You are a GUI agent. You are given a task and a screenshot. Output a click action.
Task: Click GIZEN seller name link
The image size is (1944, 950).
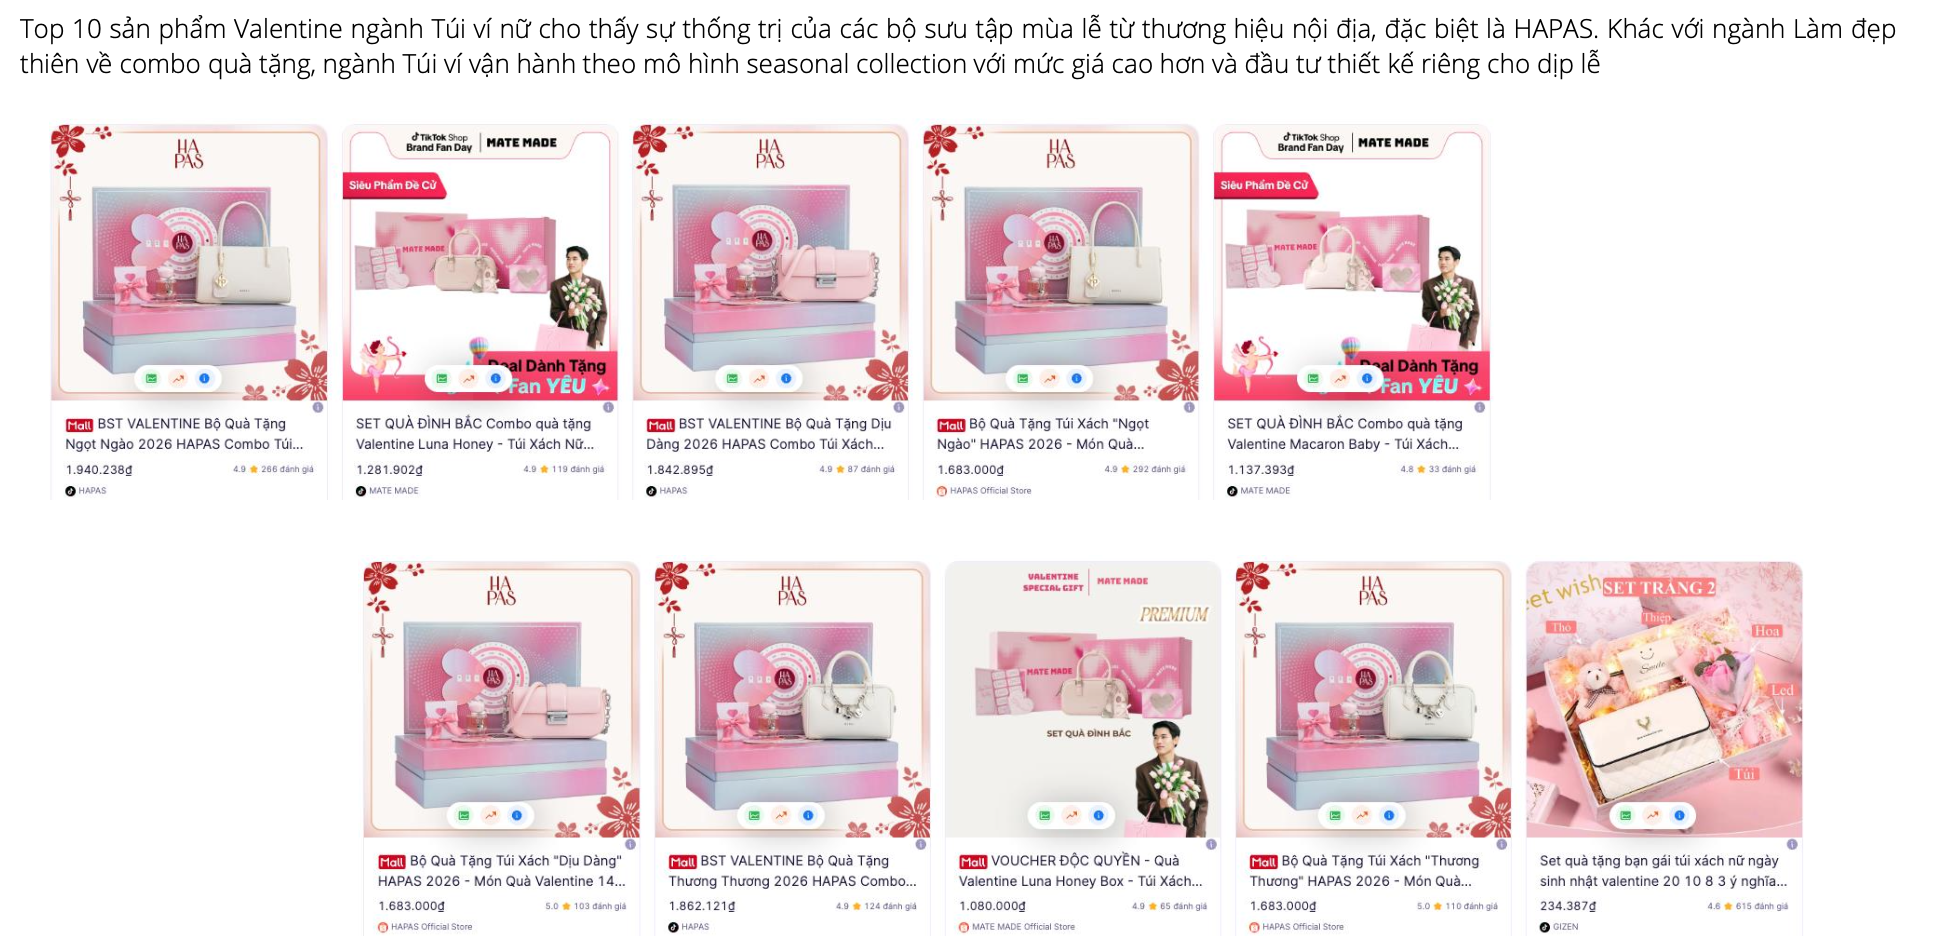pos(1566,927)
